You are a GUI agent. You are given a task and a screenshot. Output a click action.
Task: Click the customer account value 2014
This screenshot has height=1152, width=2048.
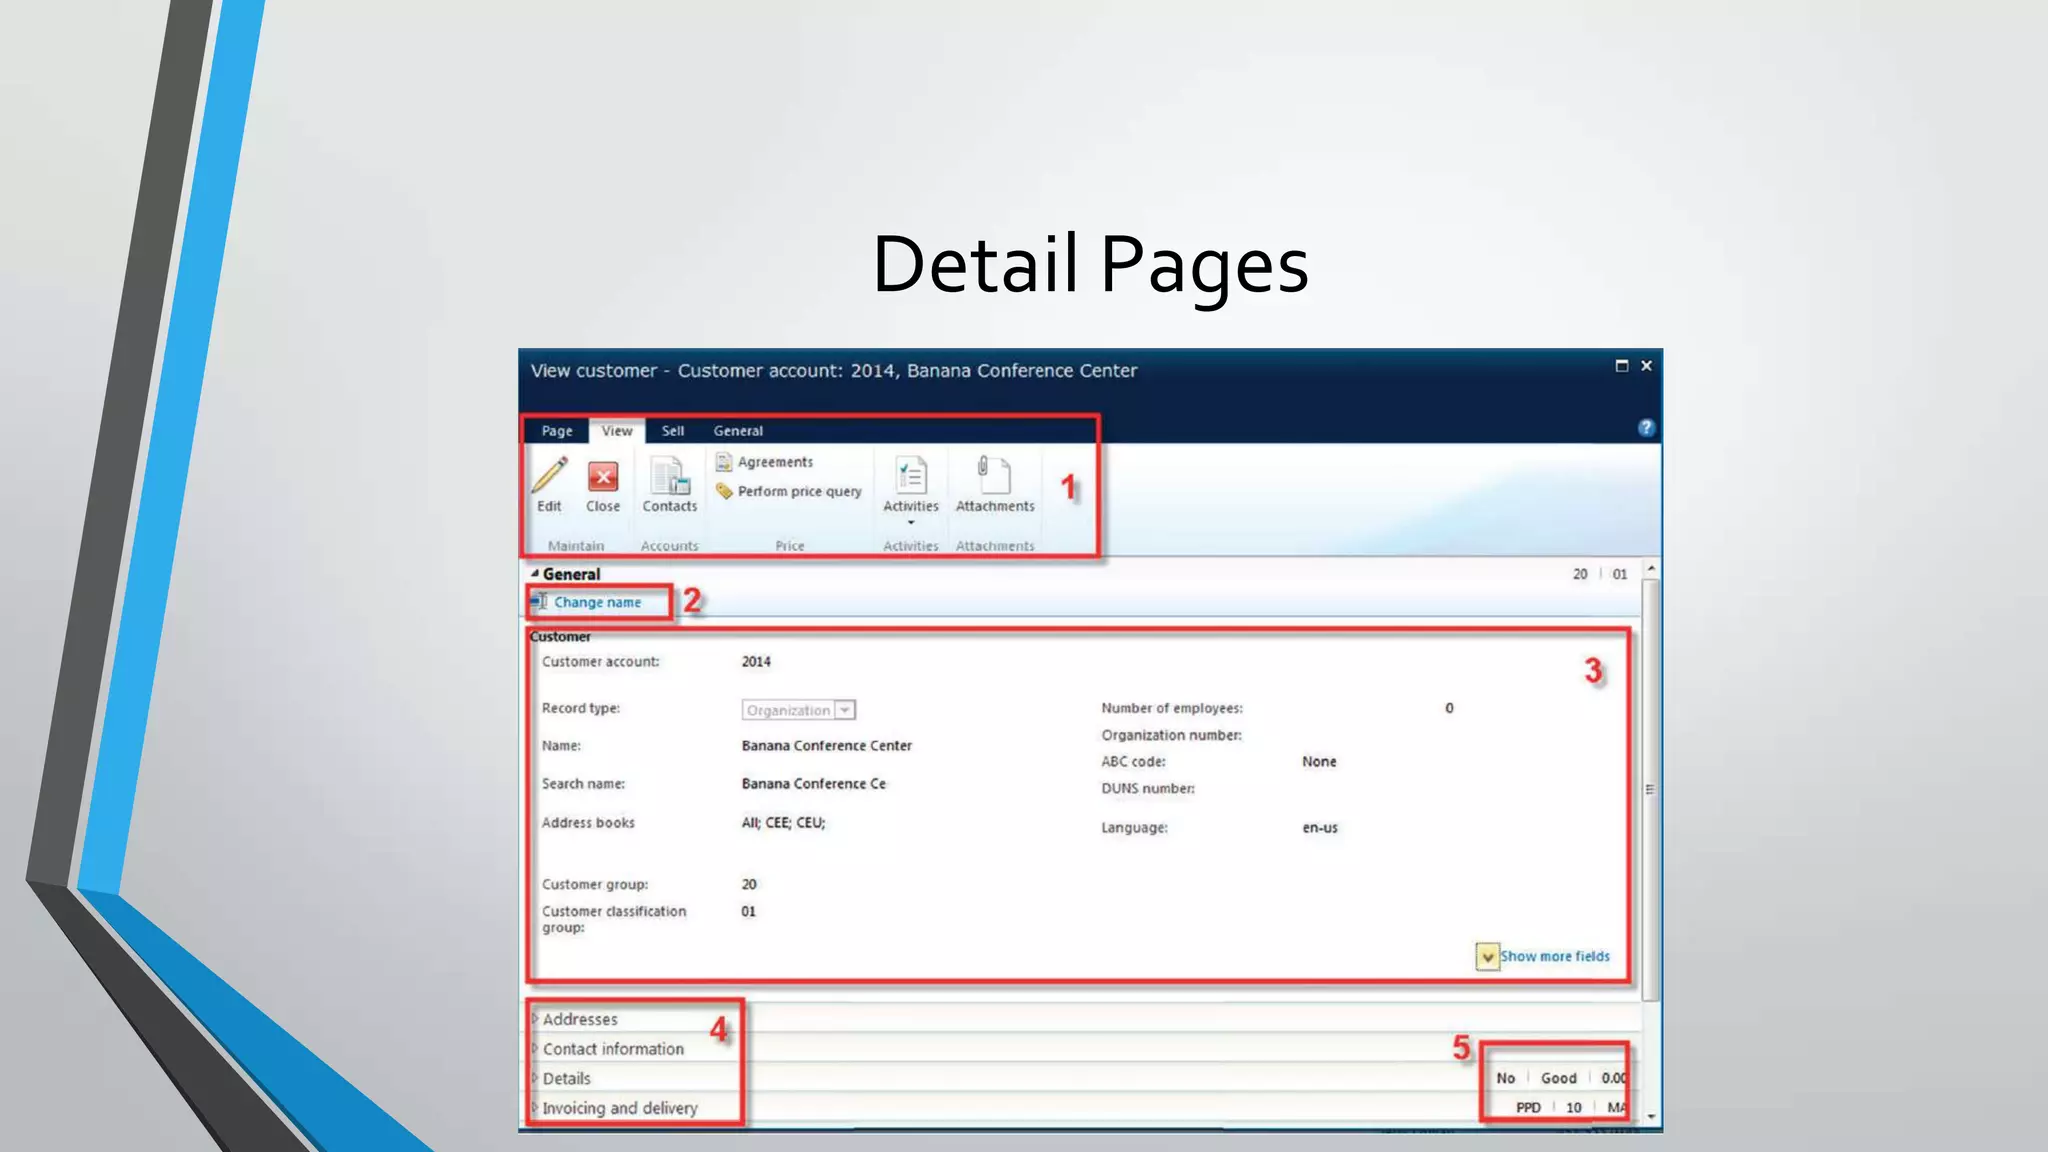[756, 662]
